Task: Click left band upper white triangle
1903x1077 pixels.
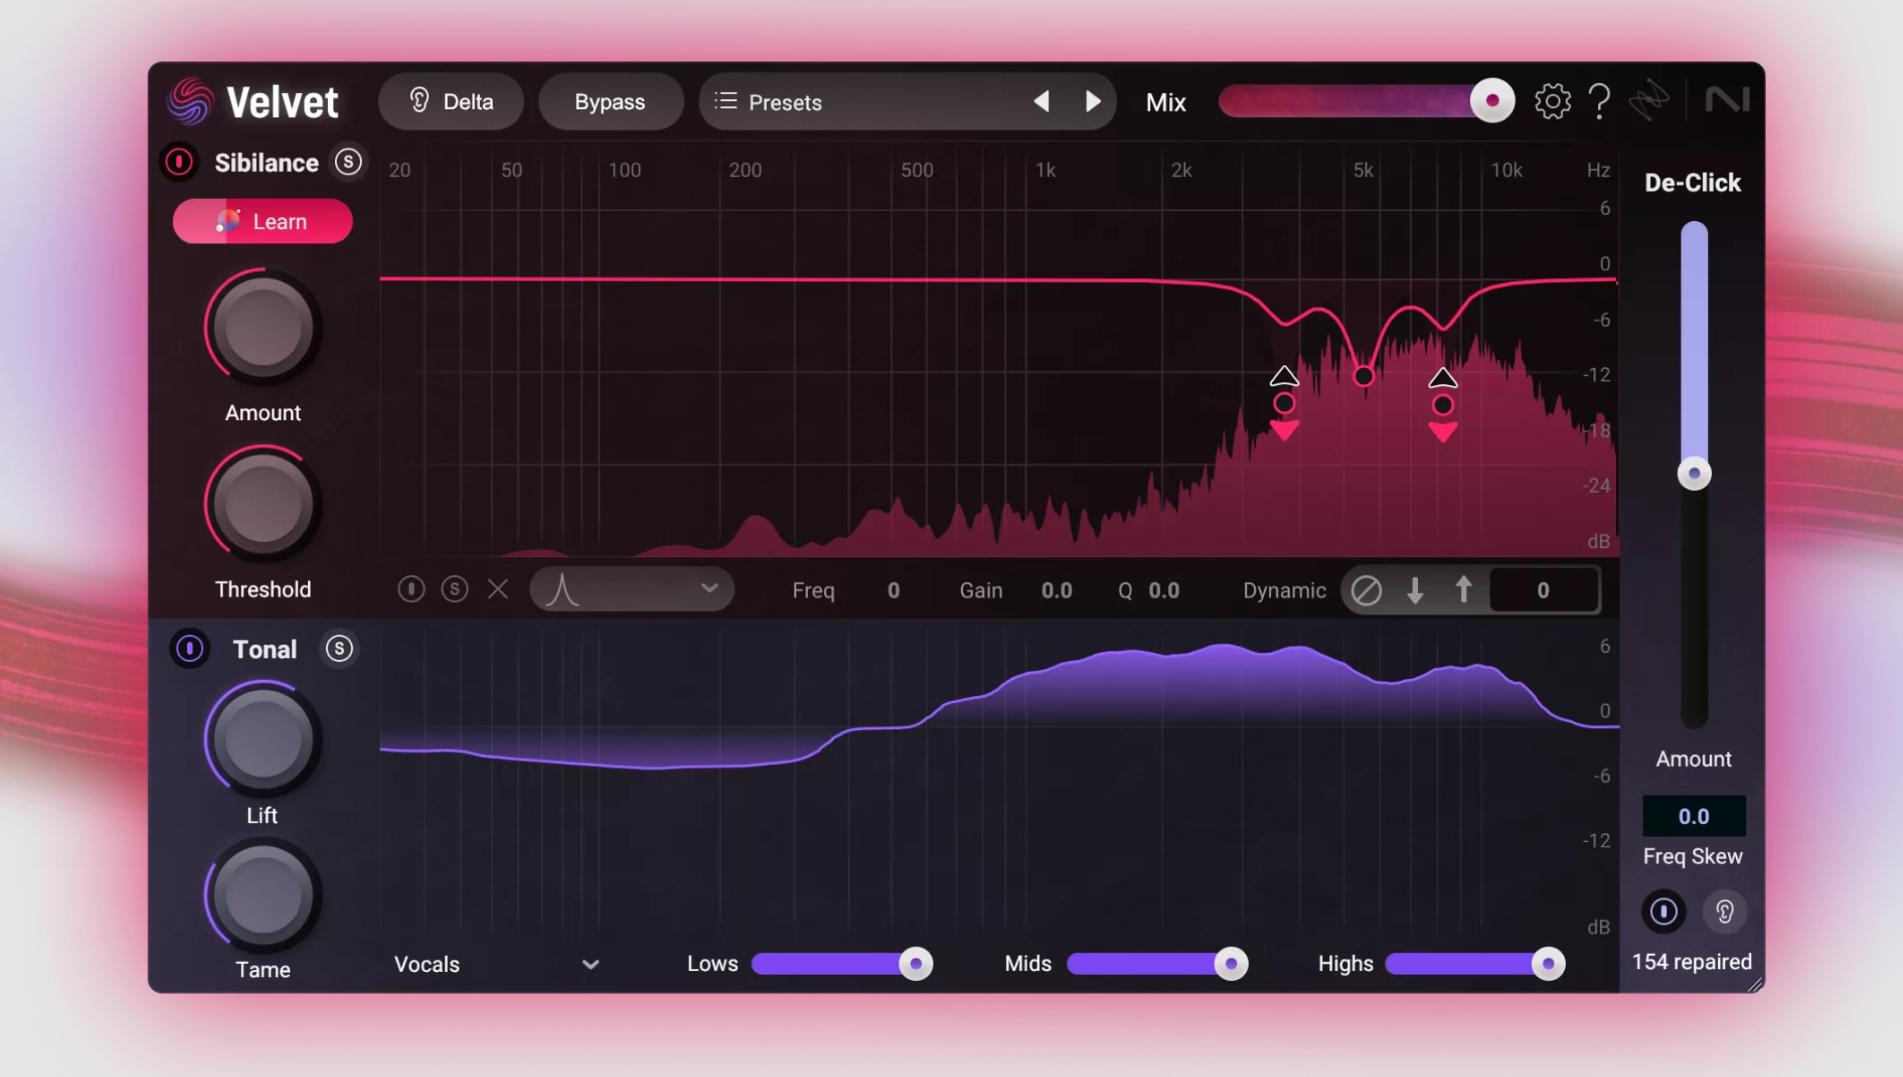Action: (1284, 376)
